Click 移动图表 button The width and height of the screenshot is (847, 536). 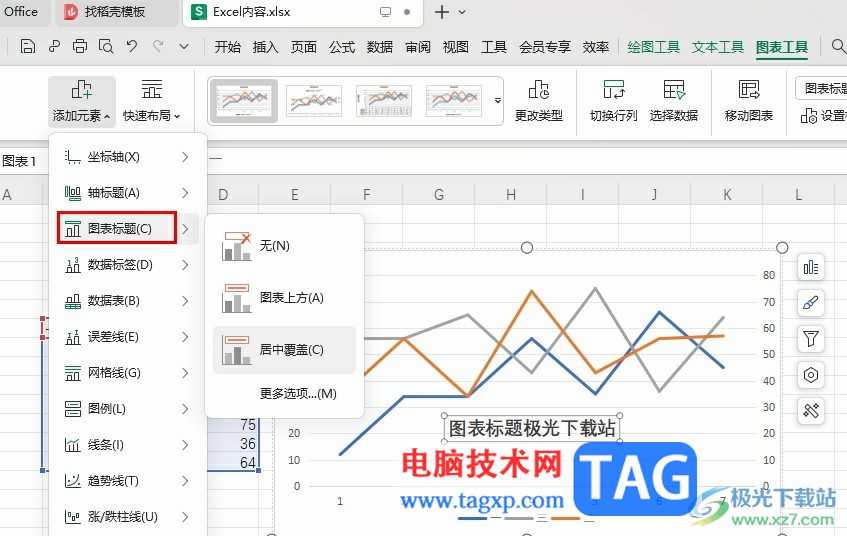pos(749,101)
